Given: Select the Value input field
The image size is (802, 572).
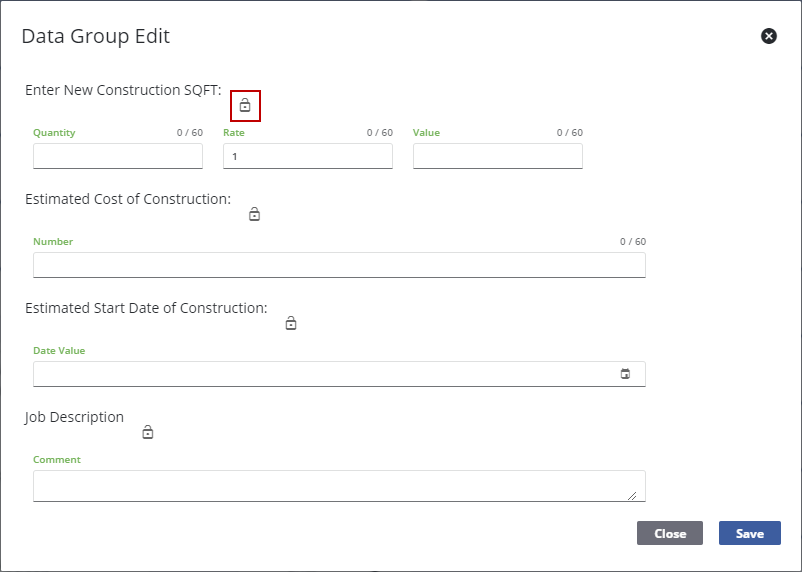Looking at the screenshot, I should 498,156.
